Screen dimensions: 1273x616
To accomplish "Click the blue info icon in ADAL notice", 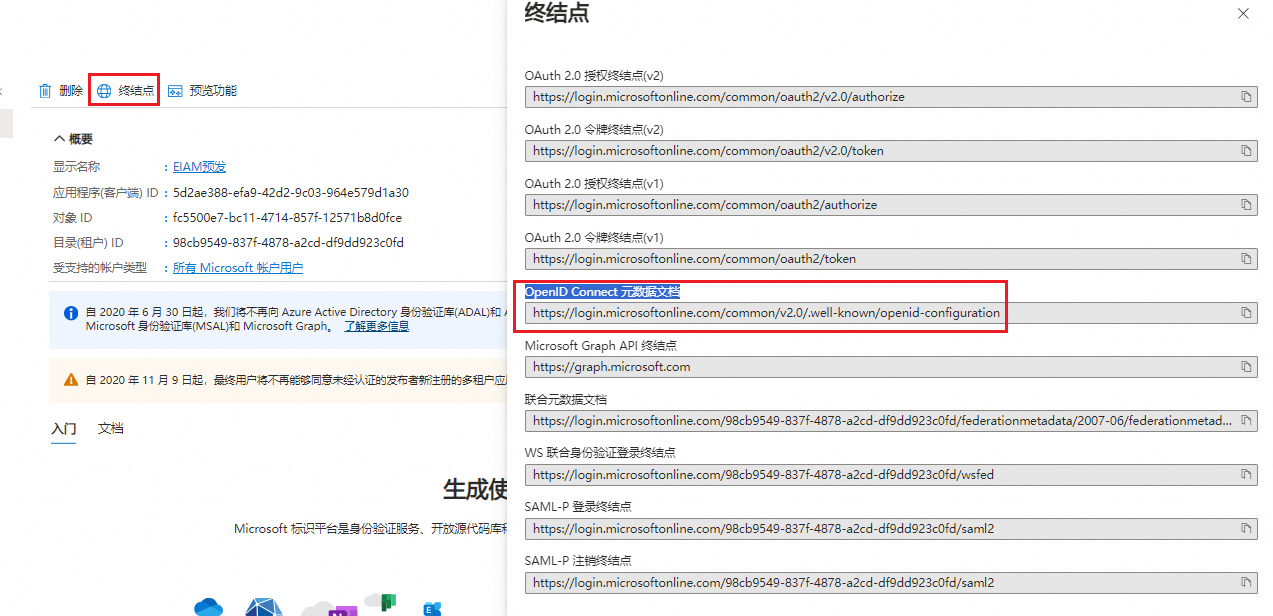I will tap(71, 313).
